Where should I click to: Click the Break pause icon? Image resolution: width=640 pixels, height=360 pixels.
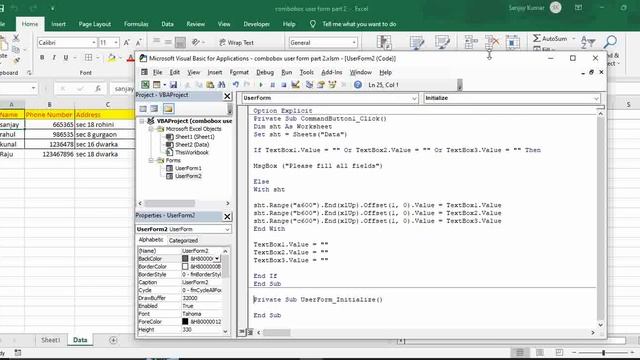click(x=272, y=84)
